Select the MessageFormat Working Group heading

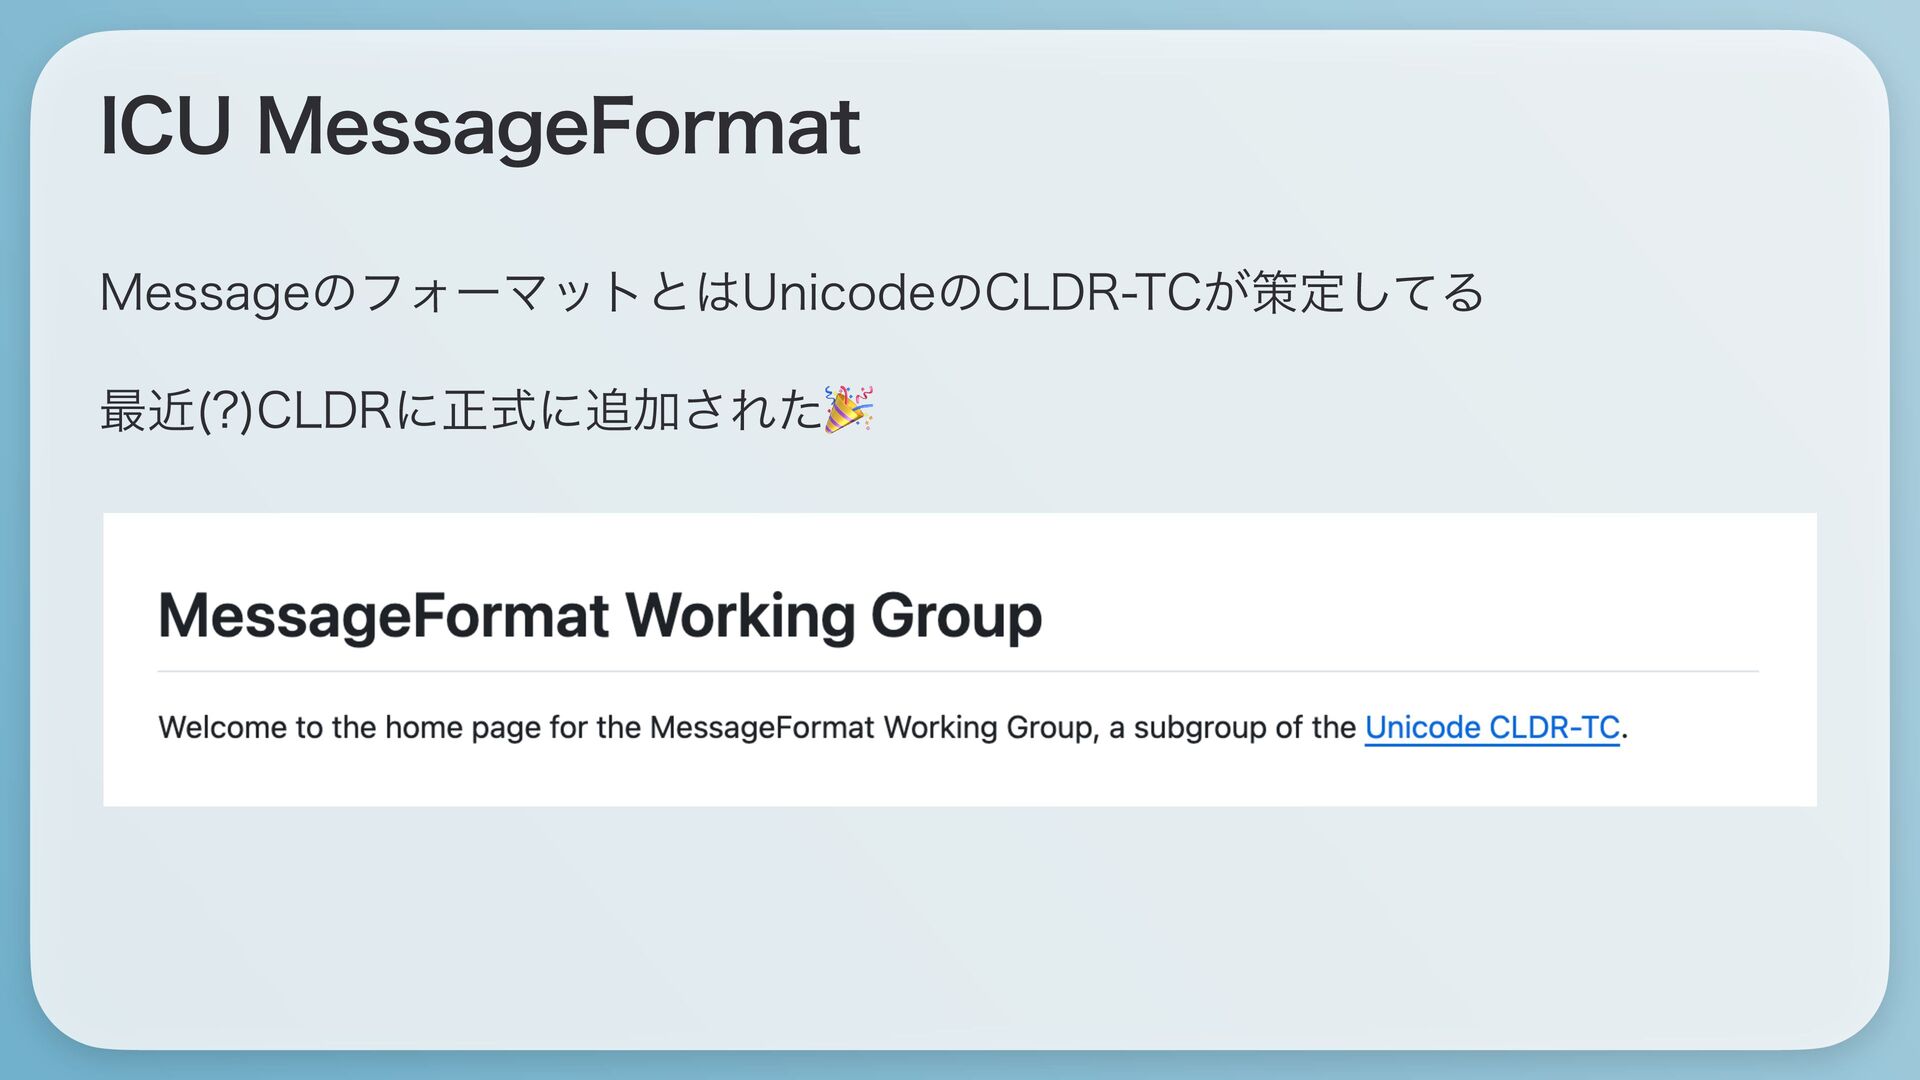pyautogui.click(x=600, y=616)
